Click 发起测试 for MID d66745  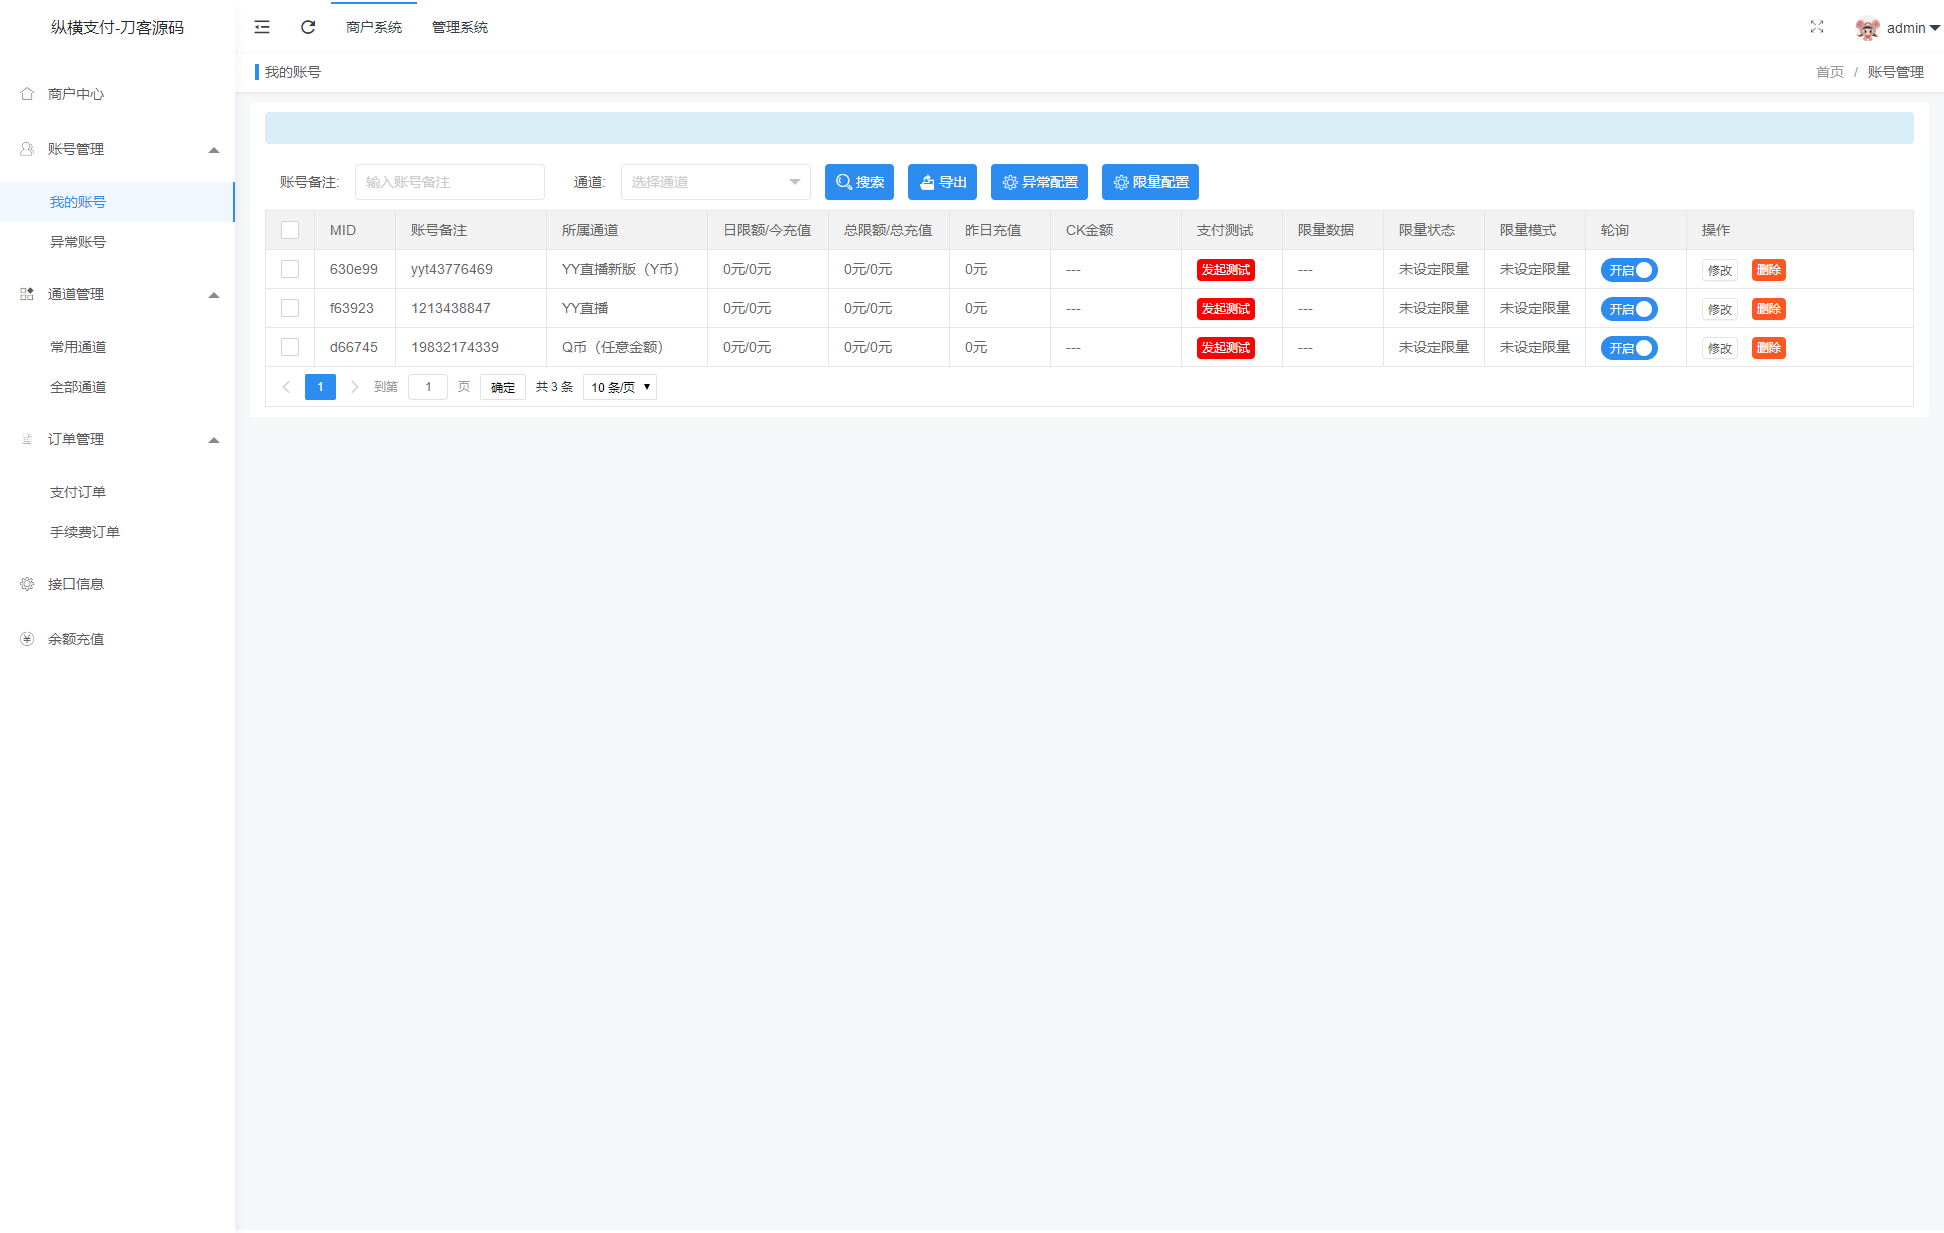point(1226,348)
